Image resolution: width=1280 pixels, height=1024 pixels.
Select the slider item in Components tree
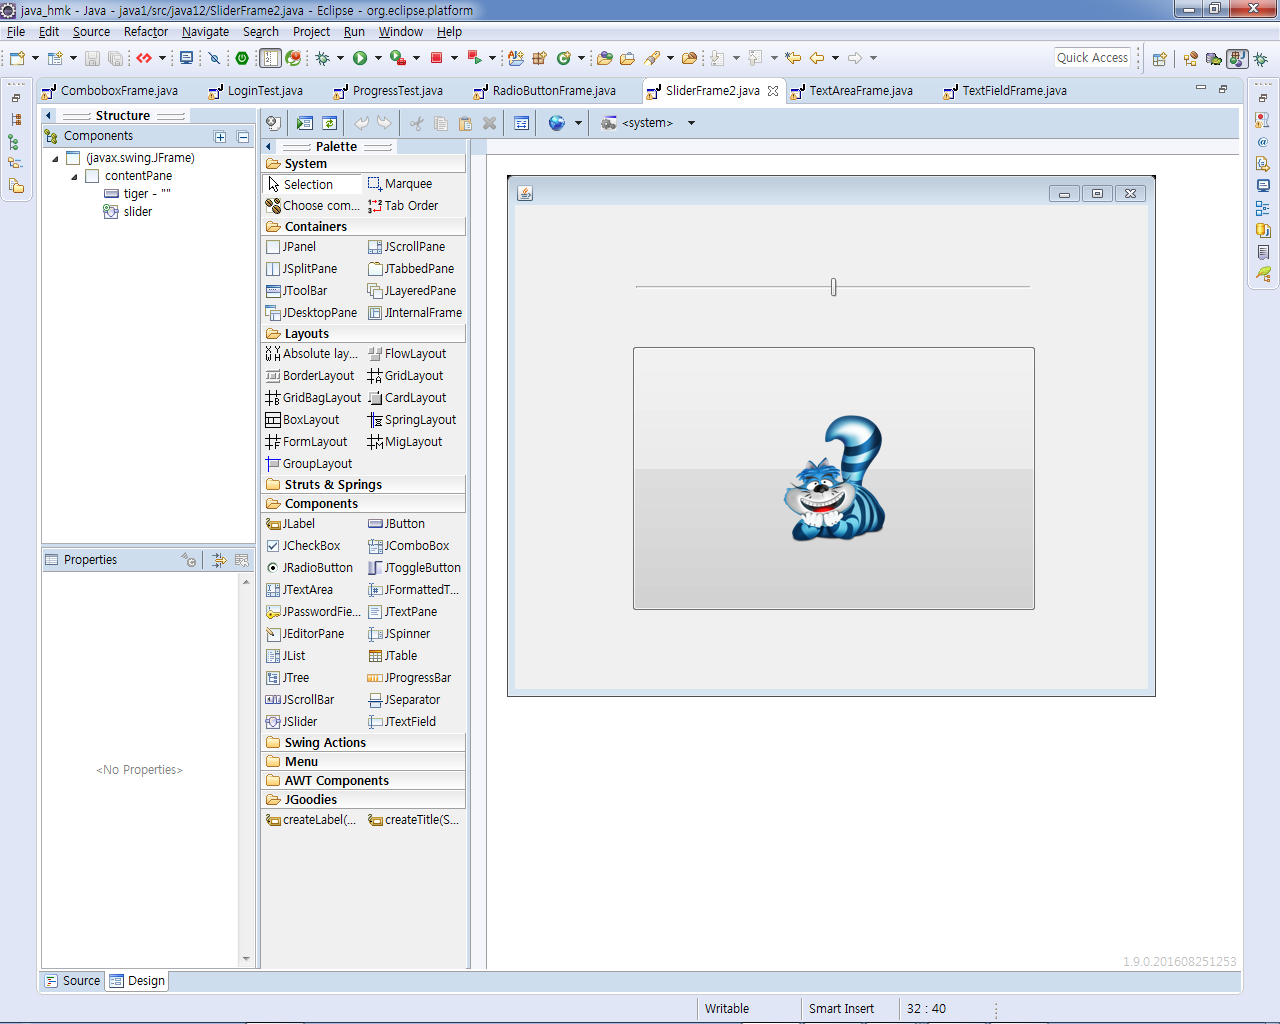tap(128, 212)
